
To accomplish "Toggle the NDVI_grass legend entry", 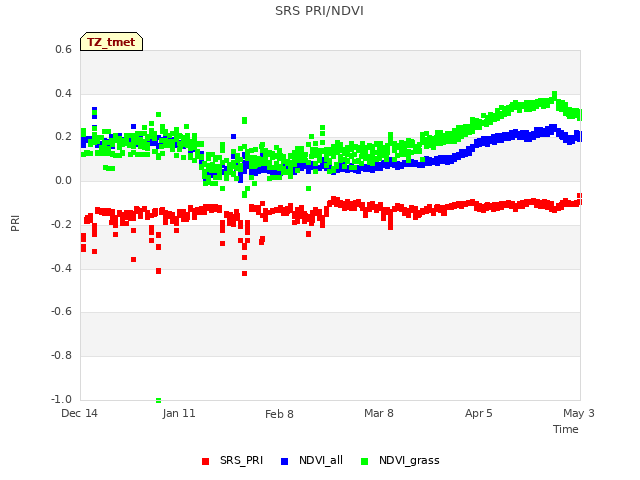I will click(400, 460).
